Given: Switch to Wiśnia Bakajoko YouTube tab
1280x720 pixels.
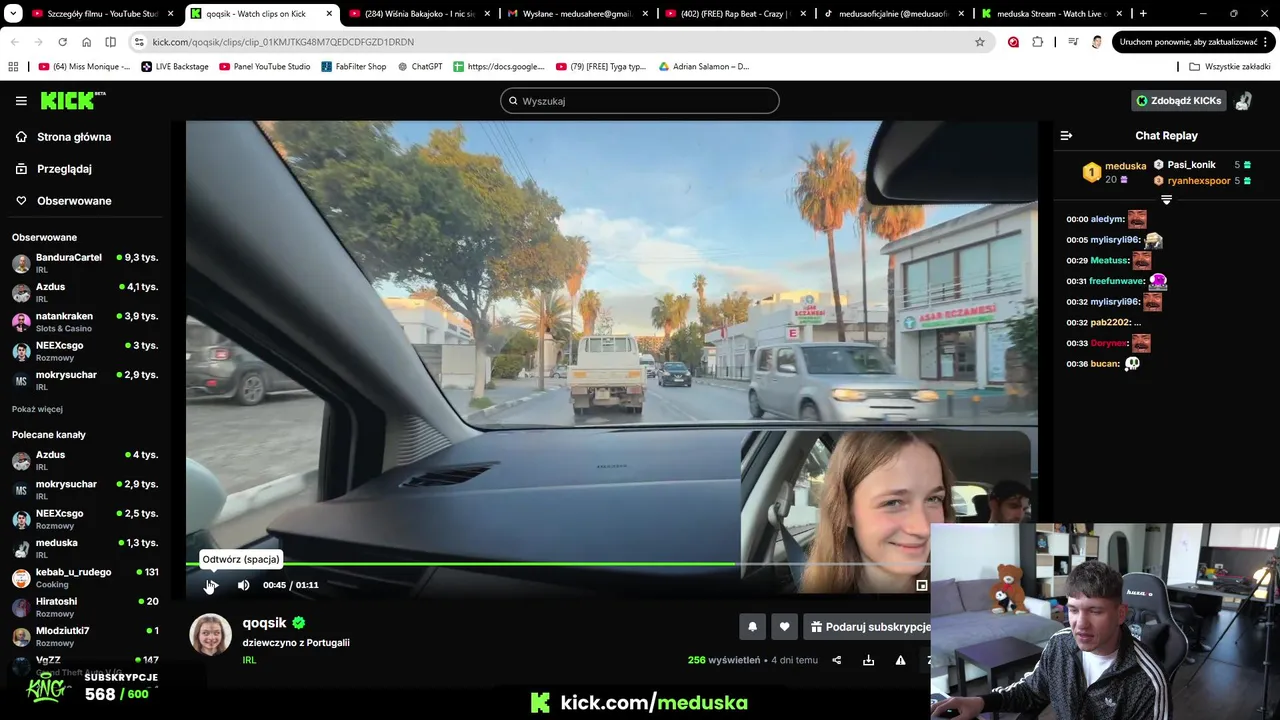Looking at the screenshot, I should (x=418, y=14).
